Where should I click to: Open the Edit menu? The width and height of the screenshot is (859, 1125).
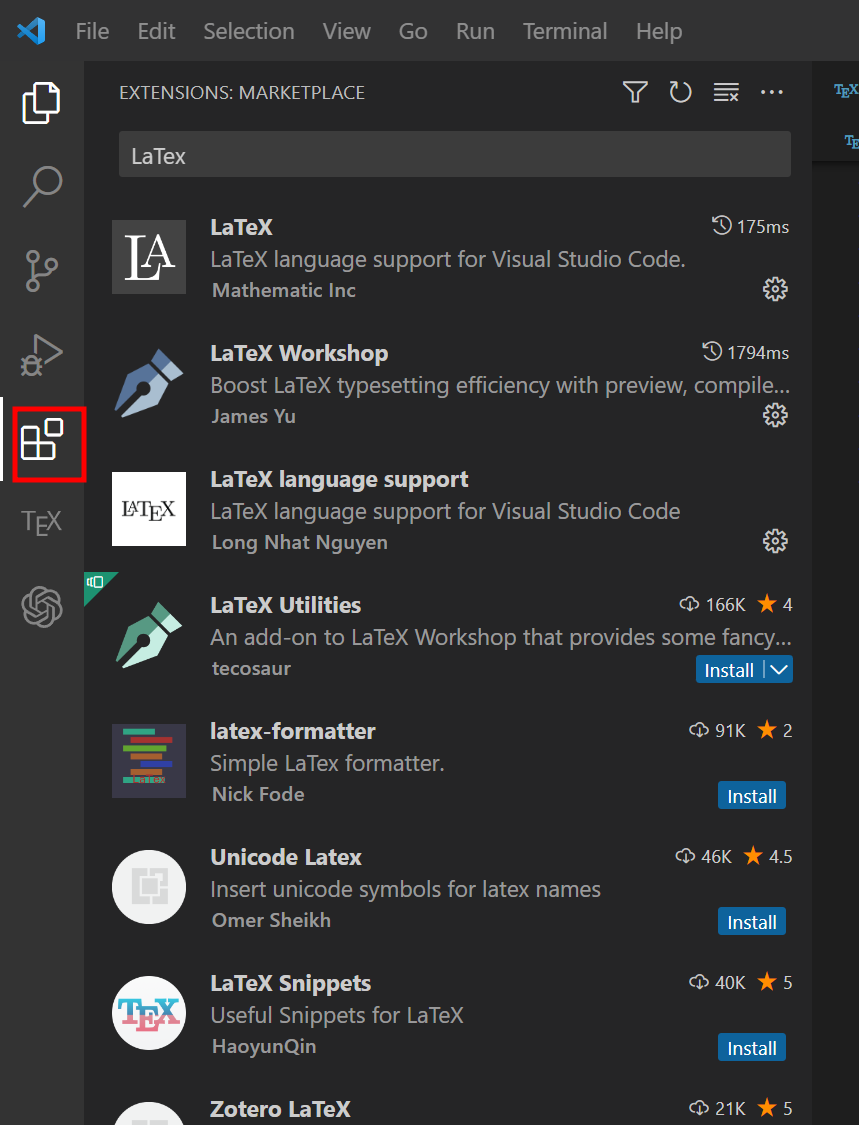click(156, 32)
